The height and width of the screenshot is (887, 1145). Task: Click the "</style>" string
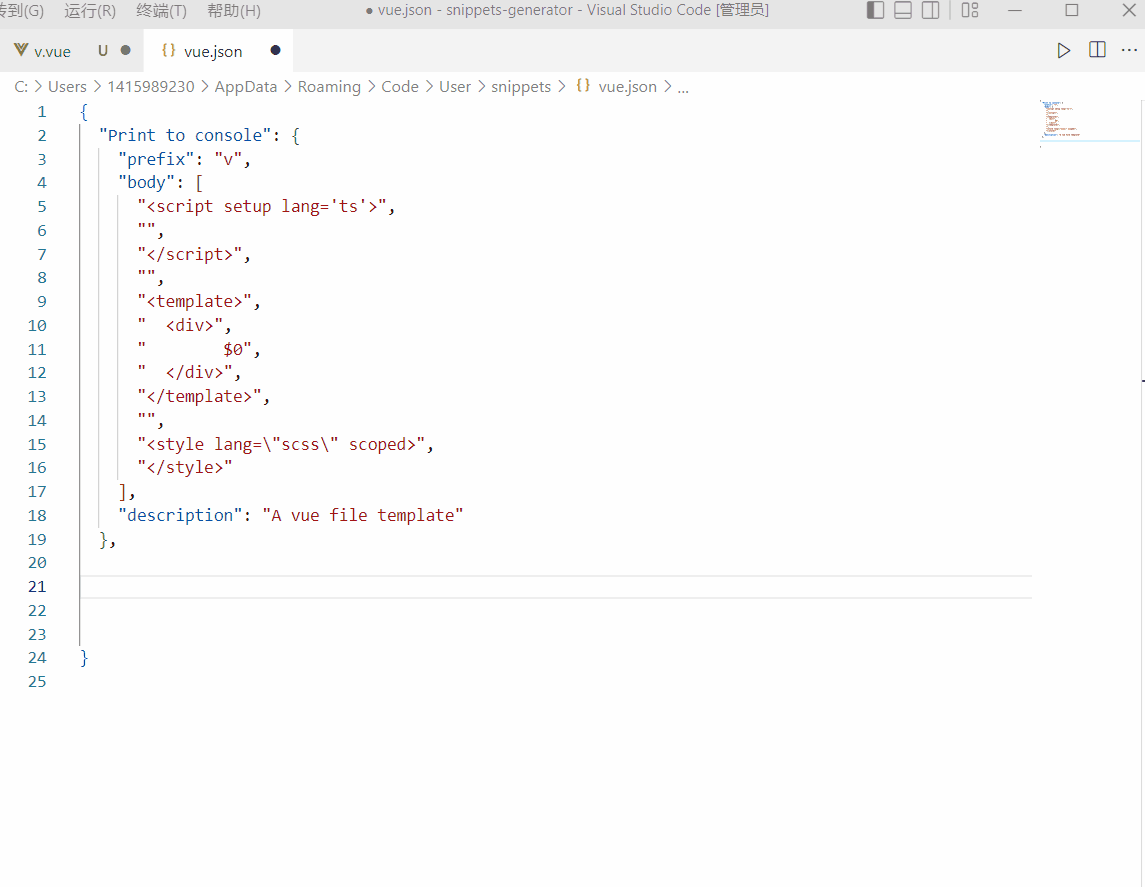(185, 467)
